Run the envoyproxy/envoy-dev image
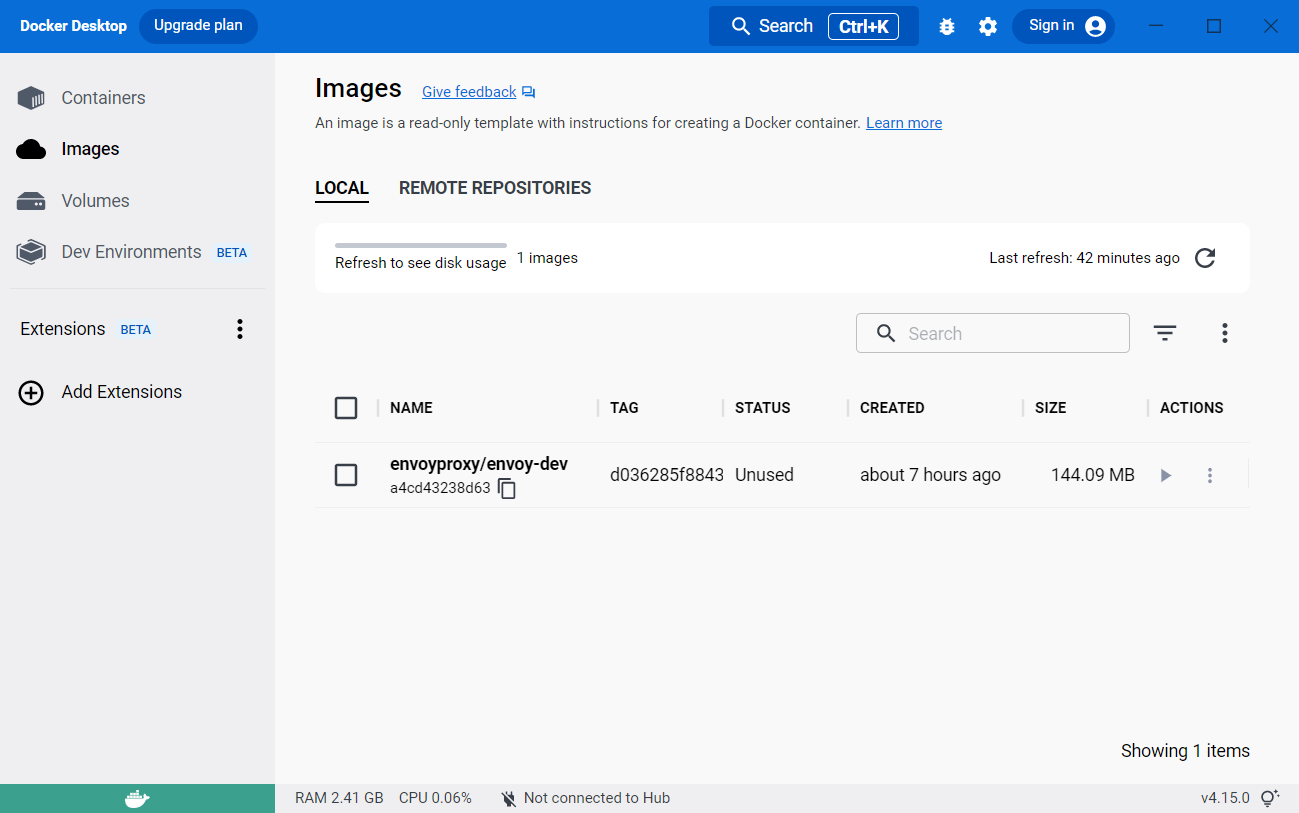 (1165, 476)
